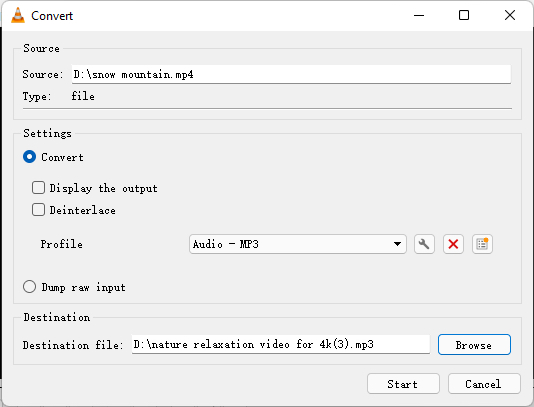This screenshot has width=534, height=407.
Task: Click 'Destination file:' label
Action: pyautogui.click(x=73, y=345)
